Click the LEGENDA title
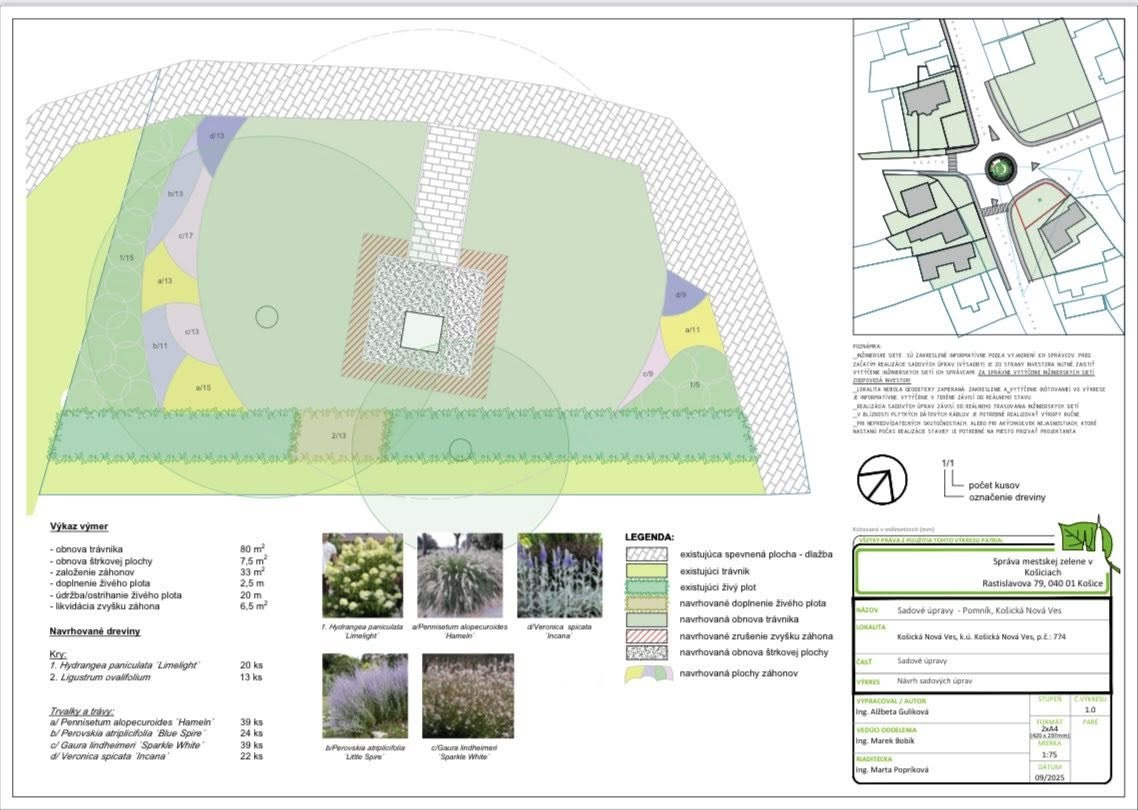This screenshot has height=810, width=1138. 649,536
